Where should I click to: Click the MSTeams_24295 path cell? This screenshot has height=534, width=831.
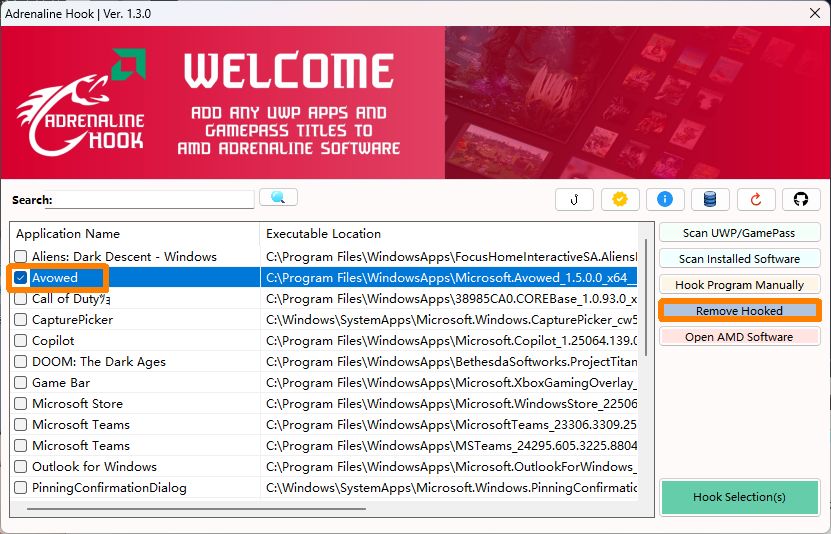coord(449,446)
